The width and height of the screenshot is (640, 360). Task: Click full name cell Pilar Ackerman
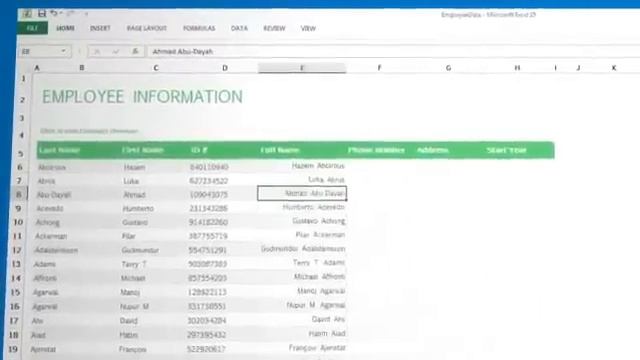pos(320,235)
